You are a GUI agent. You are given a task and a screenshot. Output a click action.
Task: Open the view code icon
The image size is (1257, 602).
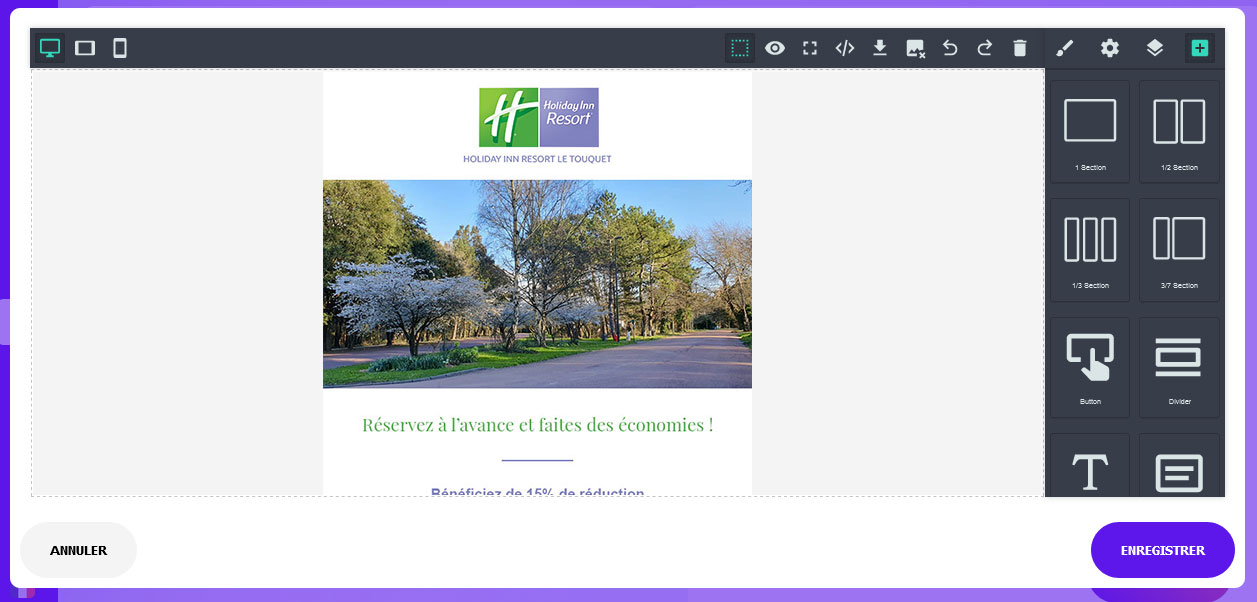click(845, 48)
